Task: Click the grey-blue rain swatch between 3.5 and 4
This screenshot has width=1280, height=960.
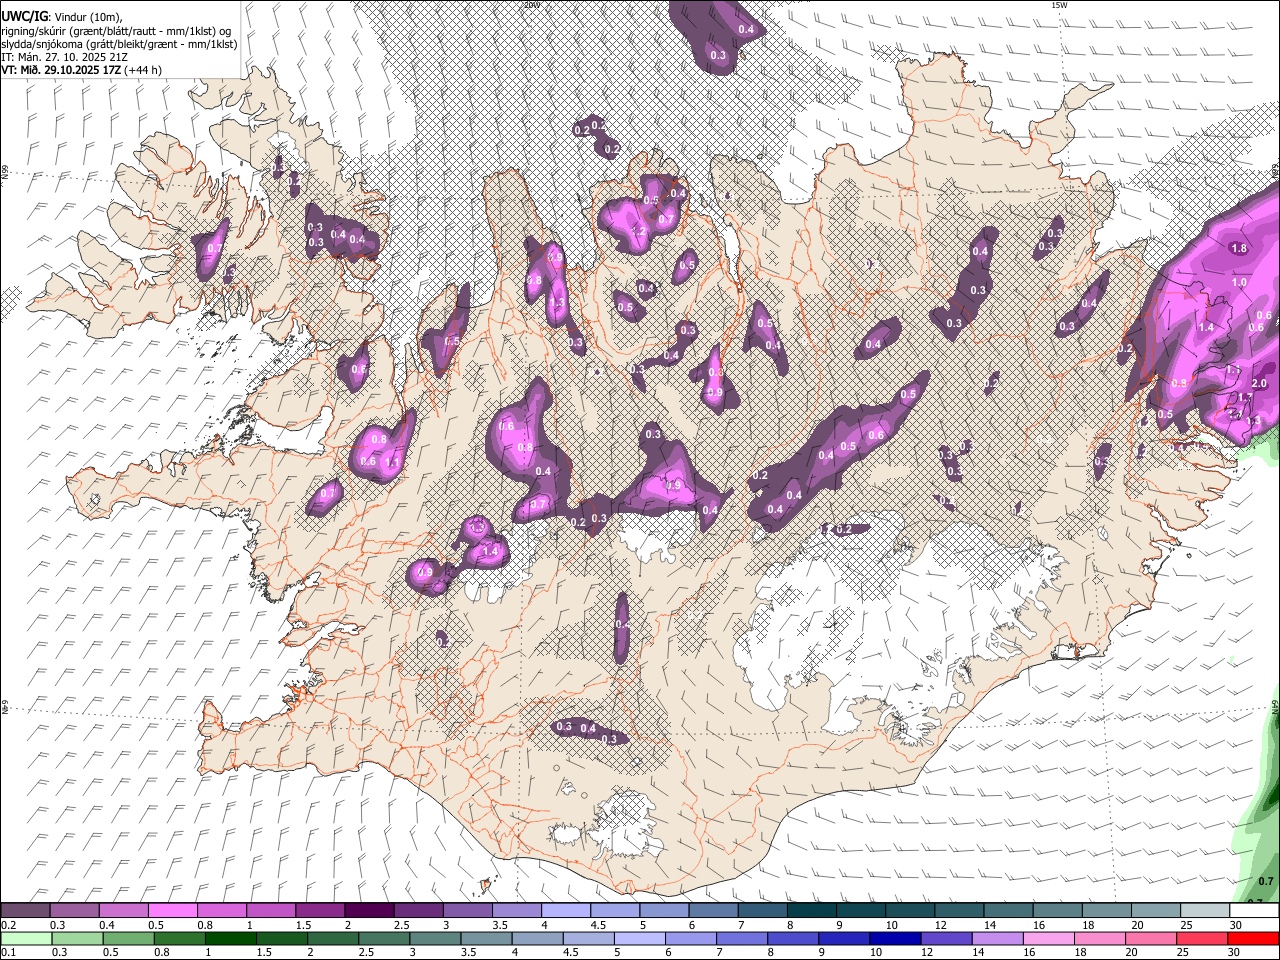Action: pos(485,938)
